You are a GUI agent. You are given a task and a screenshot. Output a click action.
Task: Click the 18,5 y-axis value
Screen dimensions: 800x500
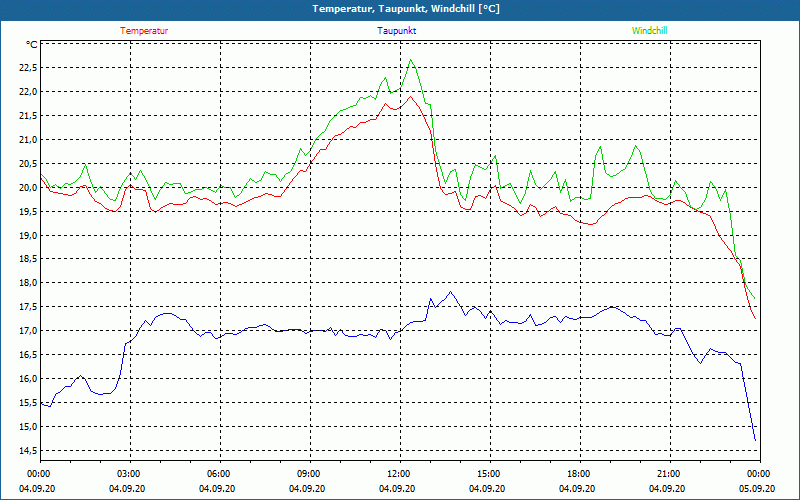(28, 259)
